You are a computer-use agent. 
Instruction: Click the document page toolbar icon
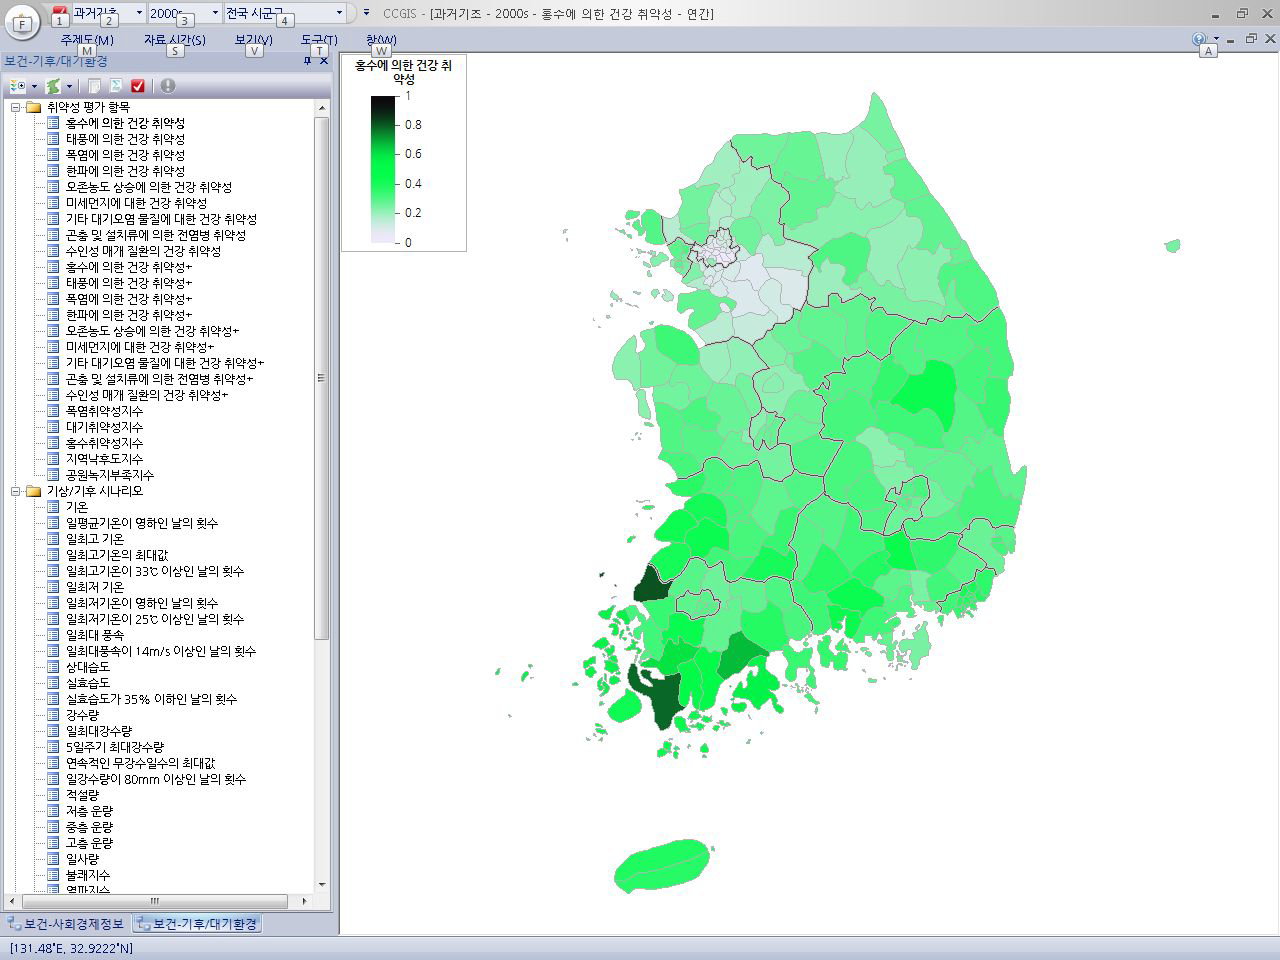[94, 86]
